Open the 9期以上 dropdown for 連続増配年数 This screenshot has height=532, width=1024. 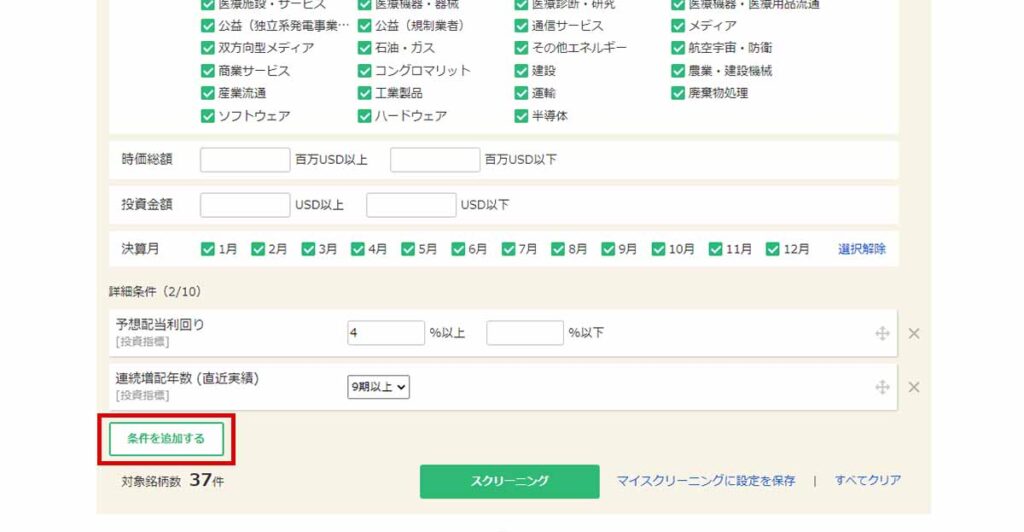[x=378, y=387]
